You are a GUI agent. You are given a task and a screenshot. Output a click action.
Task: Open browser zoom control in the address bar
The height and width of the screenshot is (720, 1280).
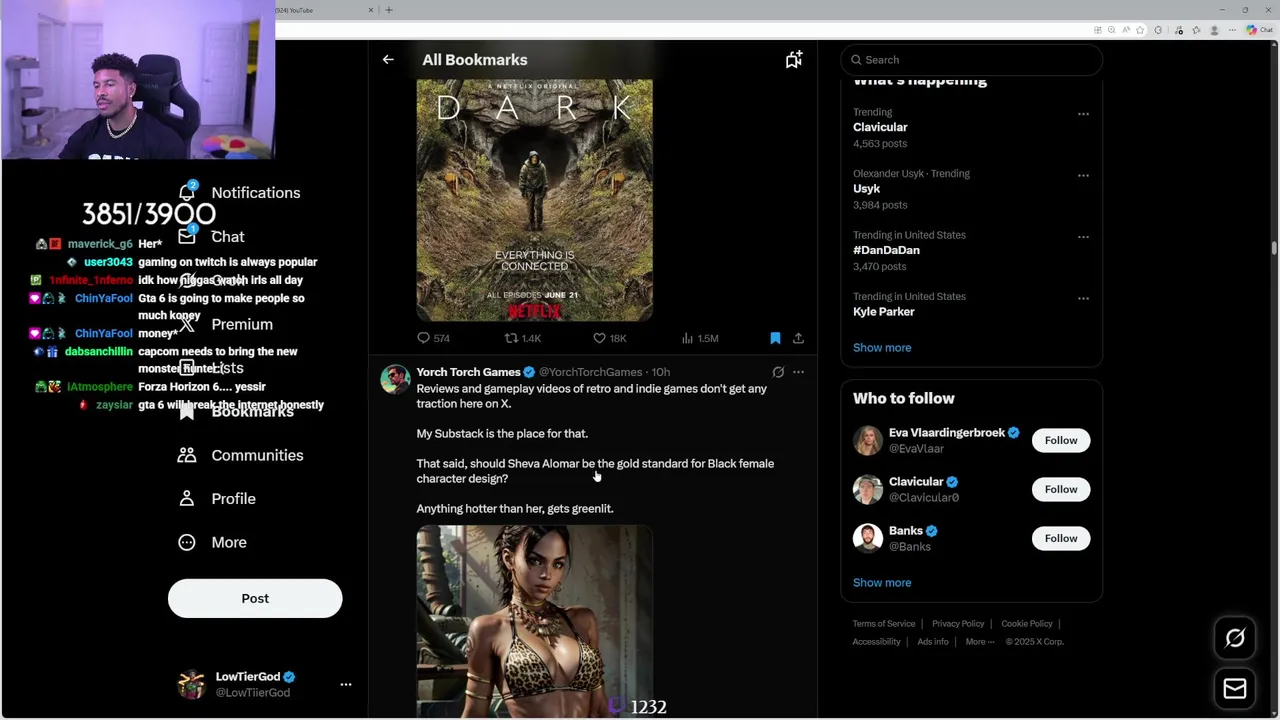1112,30
